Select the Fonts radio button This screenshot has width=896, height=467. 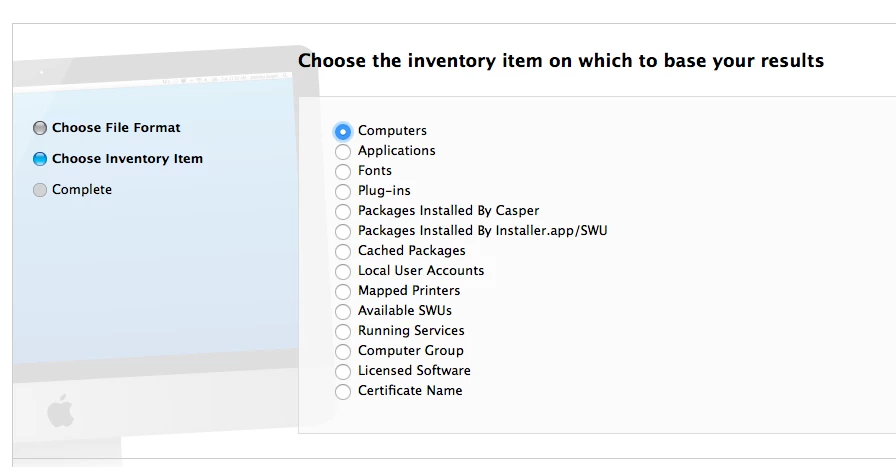343,171
